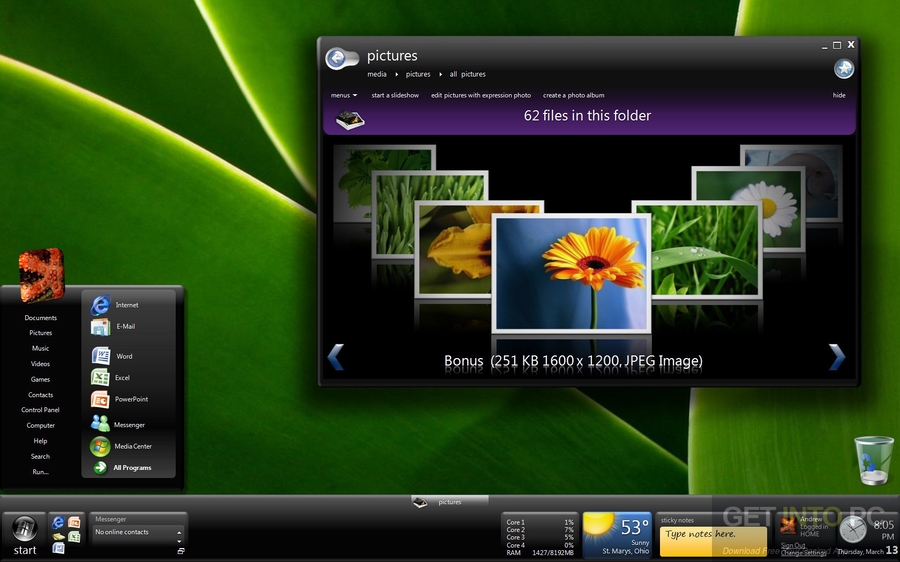Open Media Center from start menu
Viewport: 900px width, 562px height.
click(121, 446)
